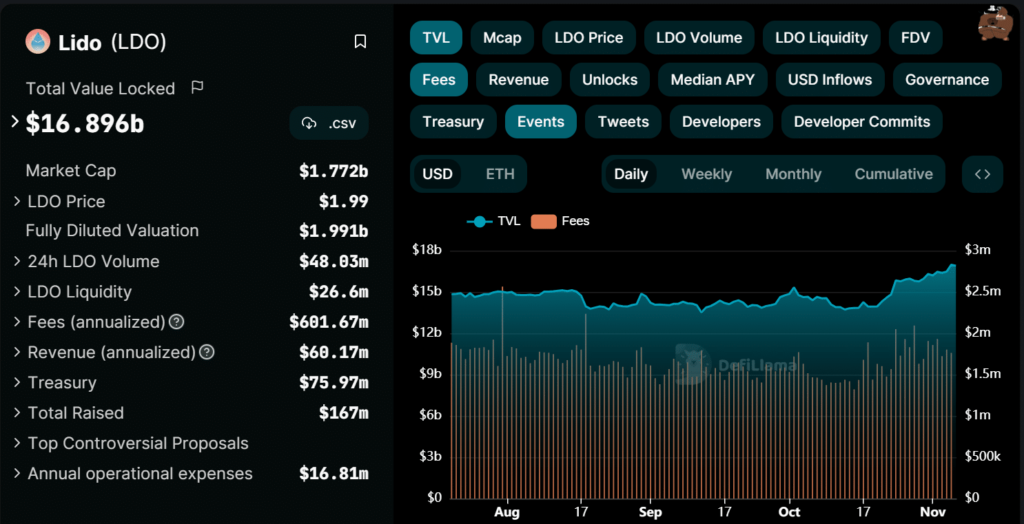Image resolution: width=1024 pixels, height=524 pixels.
Task: Open the embed code brackets button
Action: [x=982, y=174]
